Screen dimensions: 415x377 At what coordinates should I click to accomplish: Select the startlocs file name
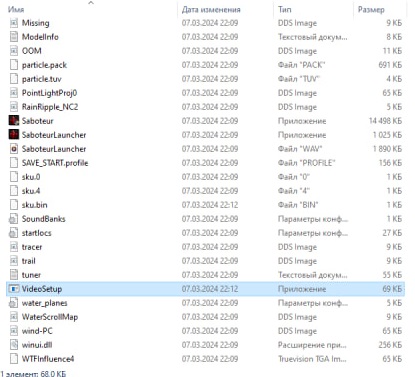tap(37, 233)
